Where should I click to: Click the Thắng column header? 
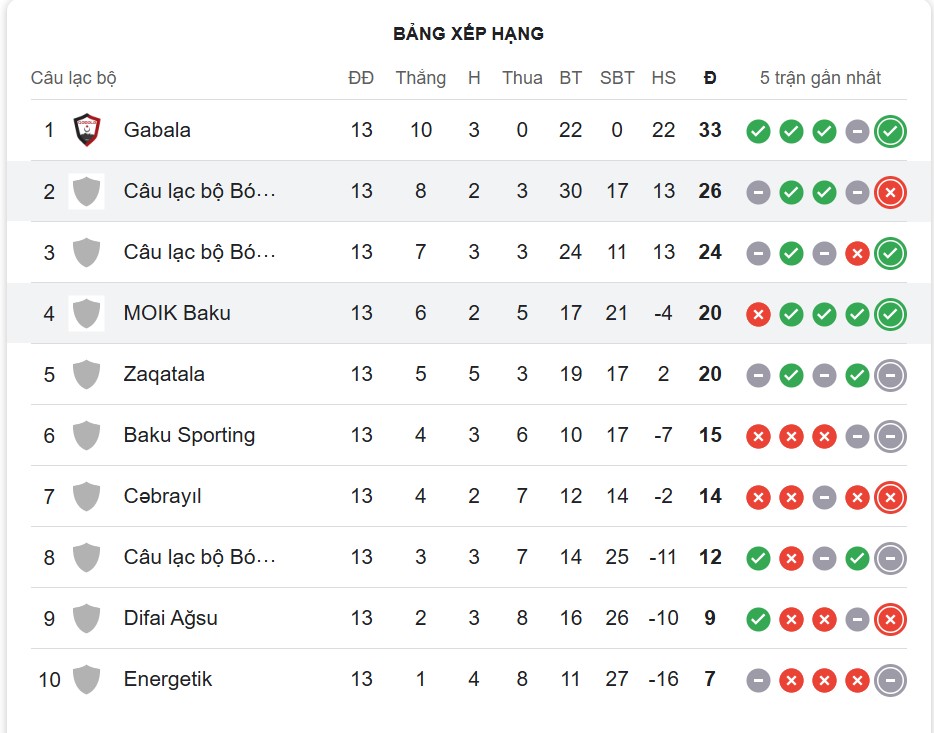(x=420, y=78)
